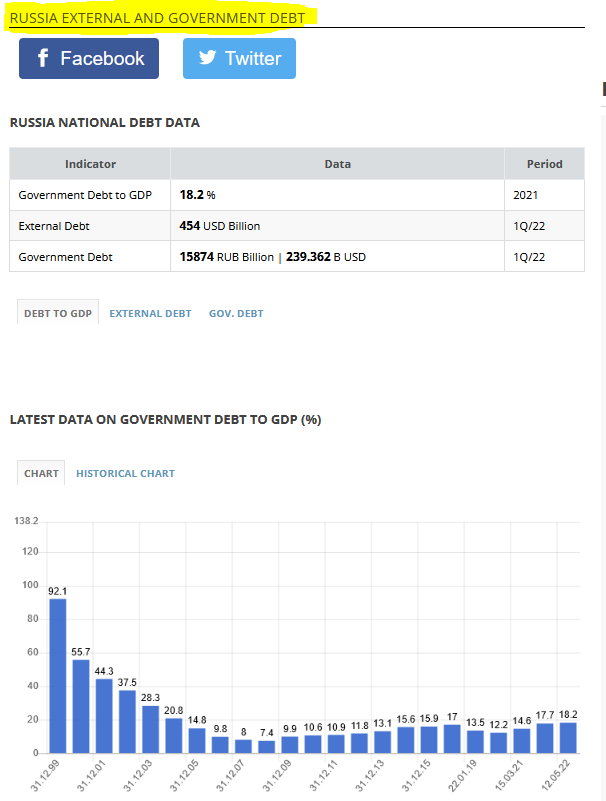The height and width of the screenshot is (801, 606).
Task: Switch to the HISTORICAL CHART tab
Action: pyautogui.click(x=125, y=474)
